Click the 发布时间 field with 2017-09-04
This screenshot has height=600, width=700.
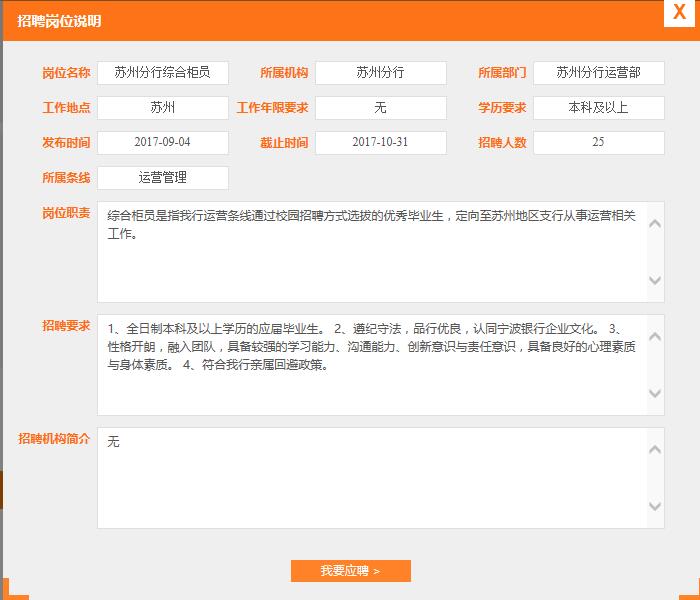pyautogui.click(x=162, y=143)
